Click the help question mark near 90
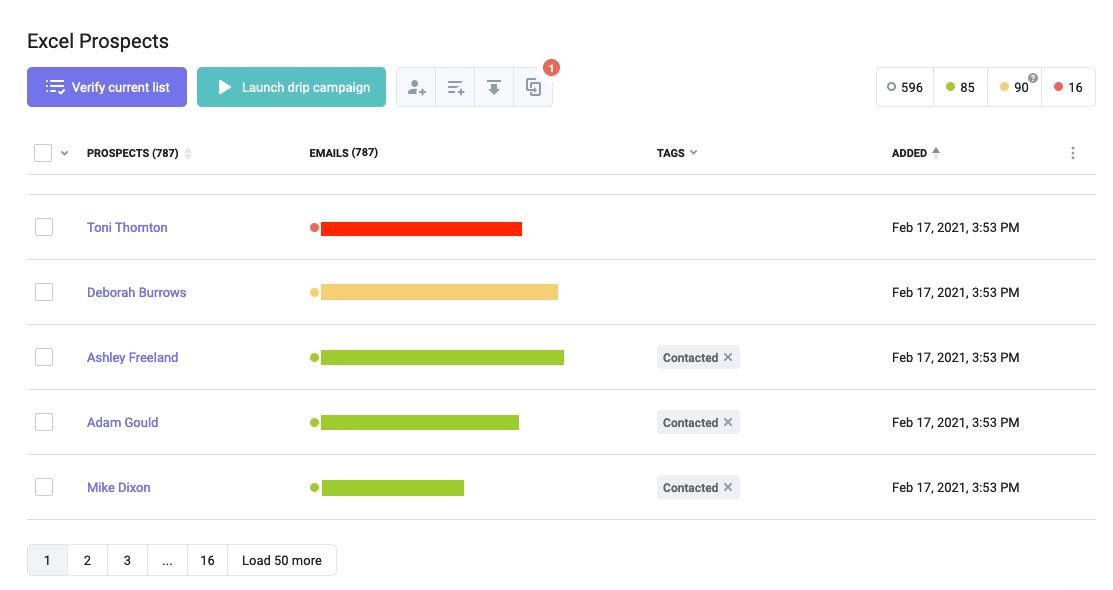Viewport: 1113px width, 590px height. tap(1033, 78)
